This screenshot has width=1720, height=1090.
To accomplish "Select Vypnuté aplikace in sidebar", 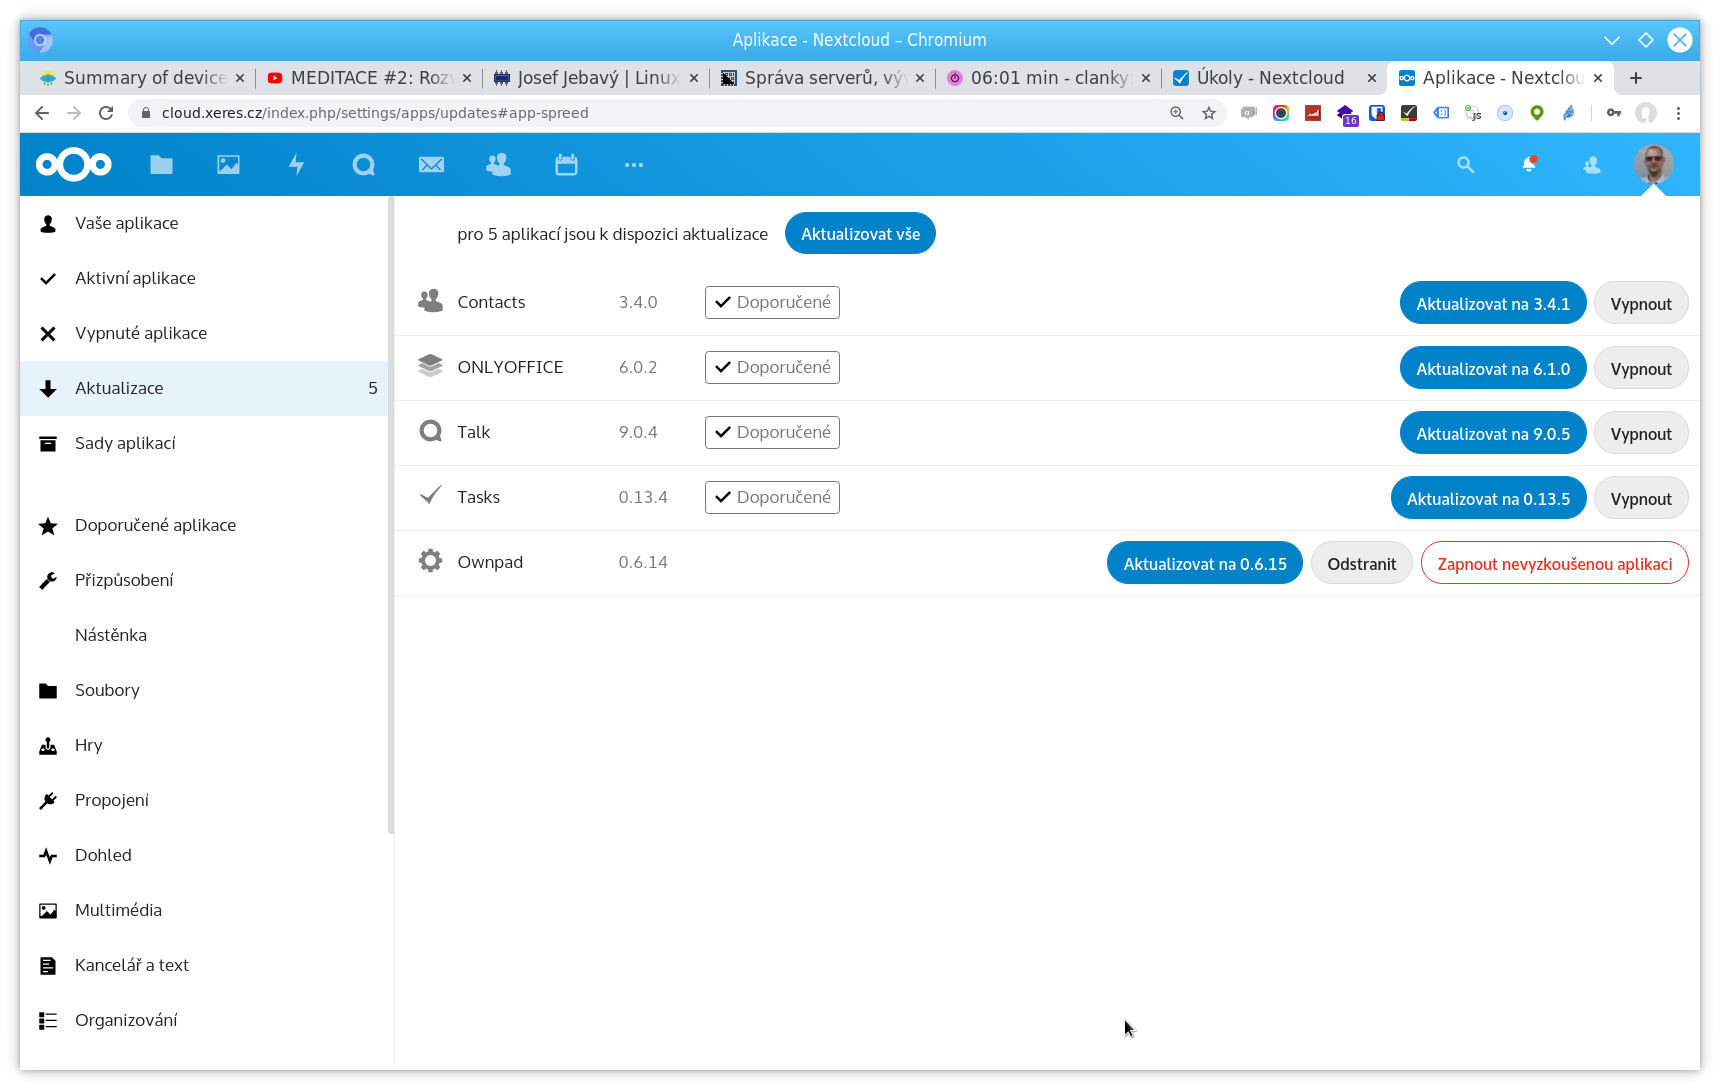I will coord(204,333).
